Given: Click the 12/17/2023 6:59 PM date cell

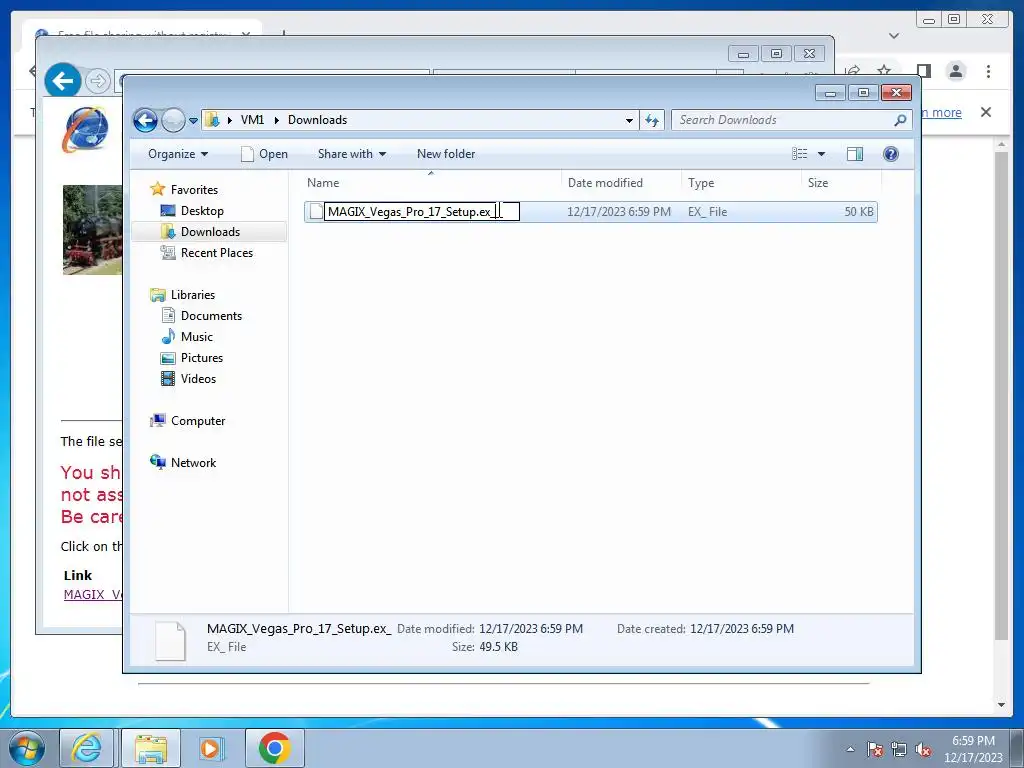Looking at the screenshot, I should tap(618, 212).
